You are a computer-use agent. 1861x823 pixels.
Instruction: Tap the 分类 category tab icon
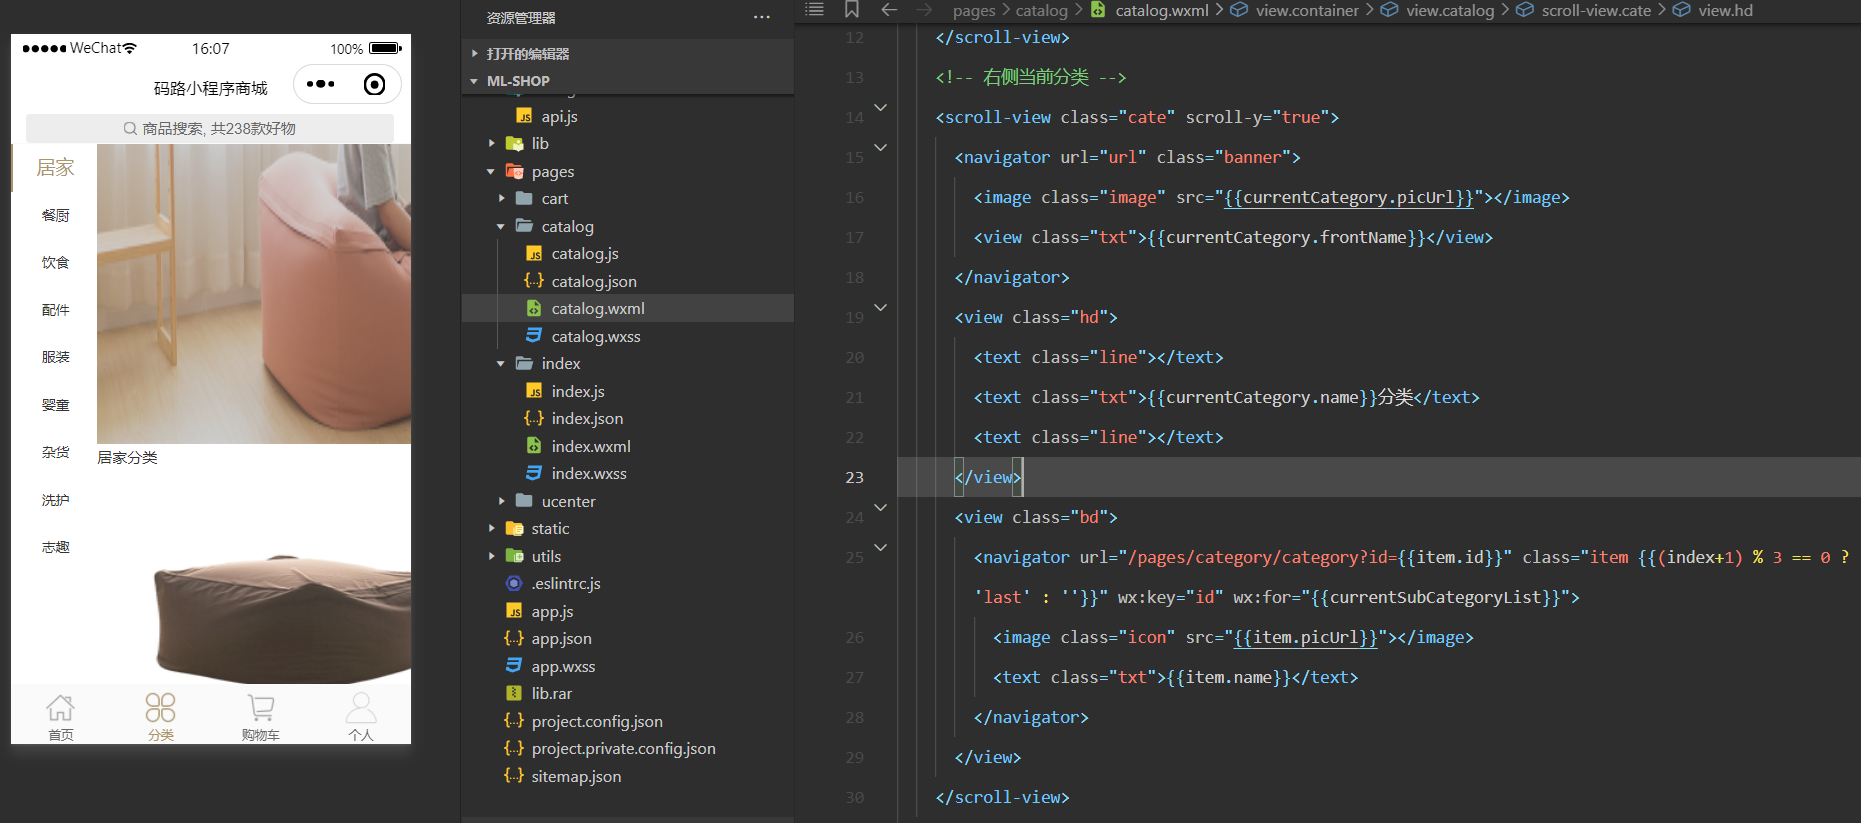point(160,717)
